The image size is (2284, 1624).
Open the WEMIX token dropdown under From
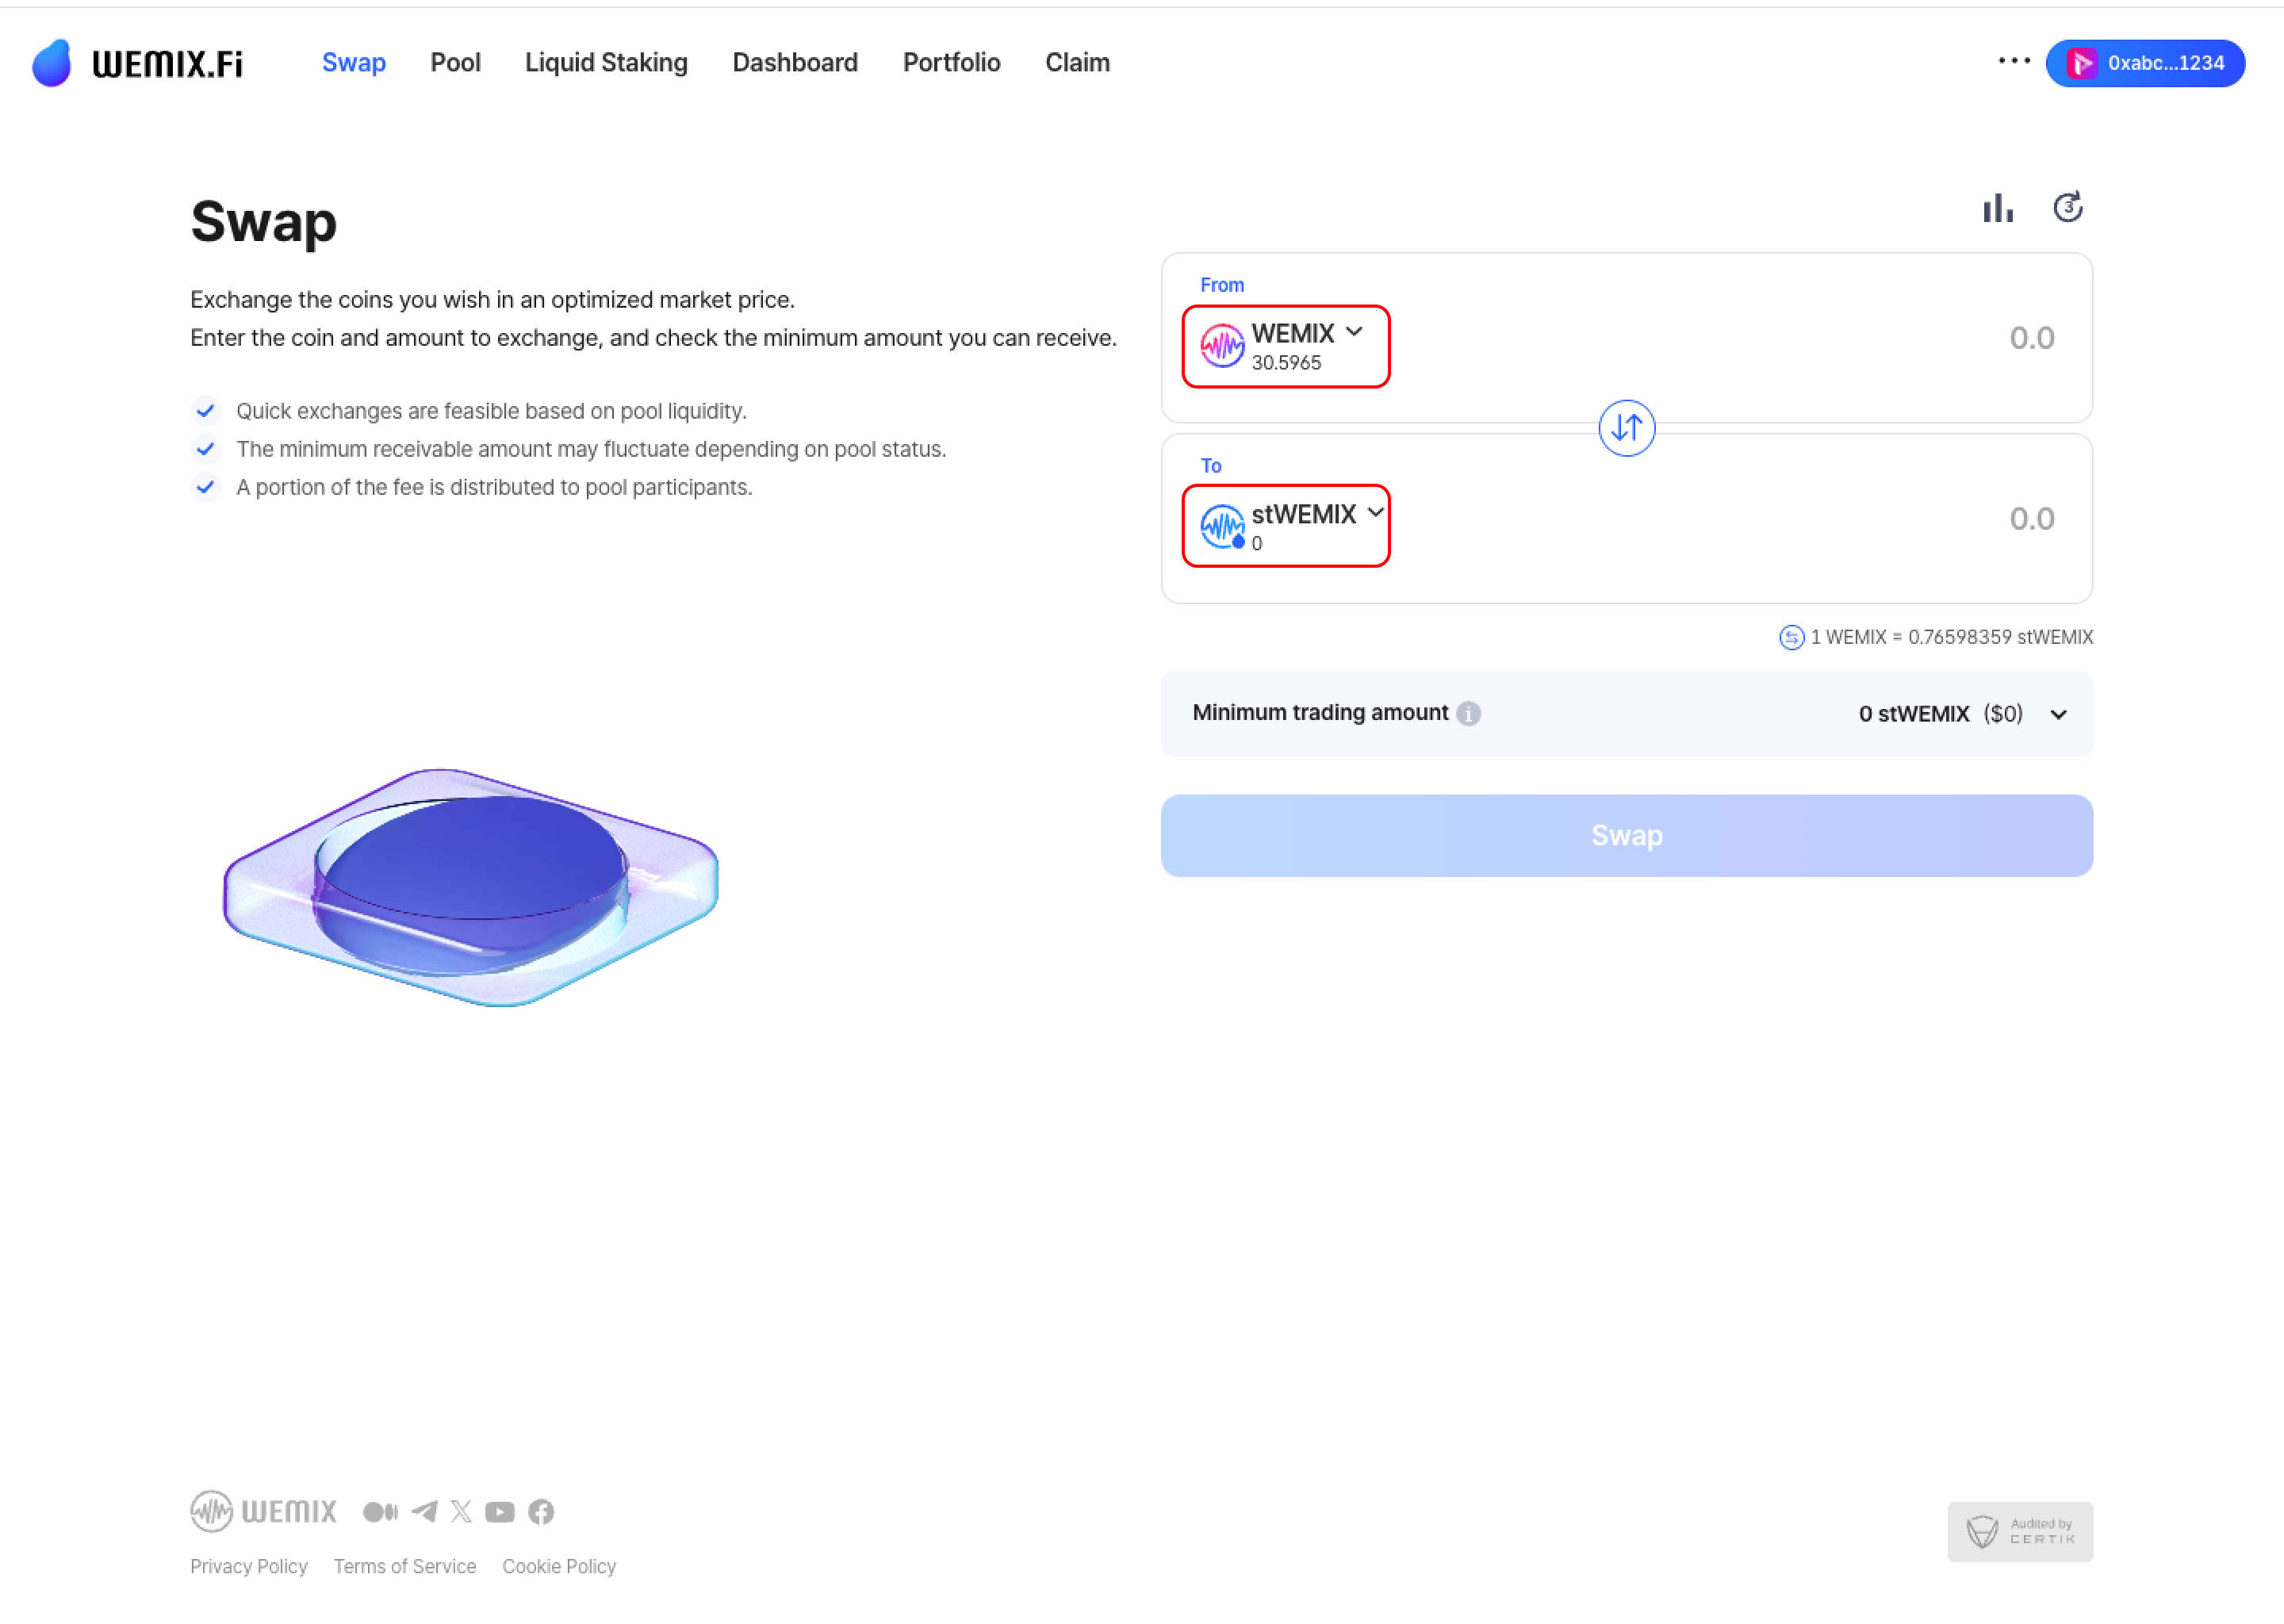(1285, 346)
